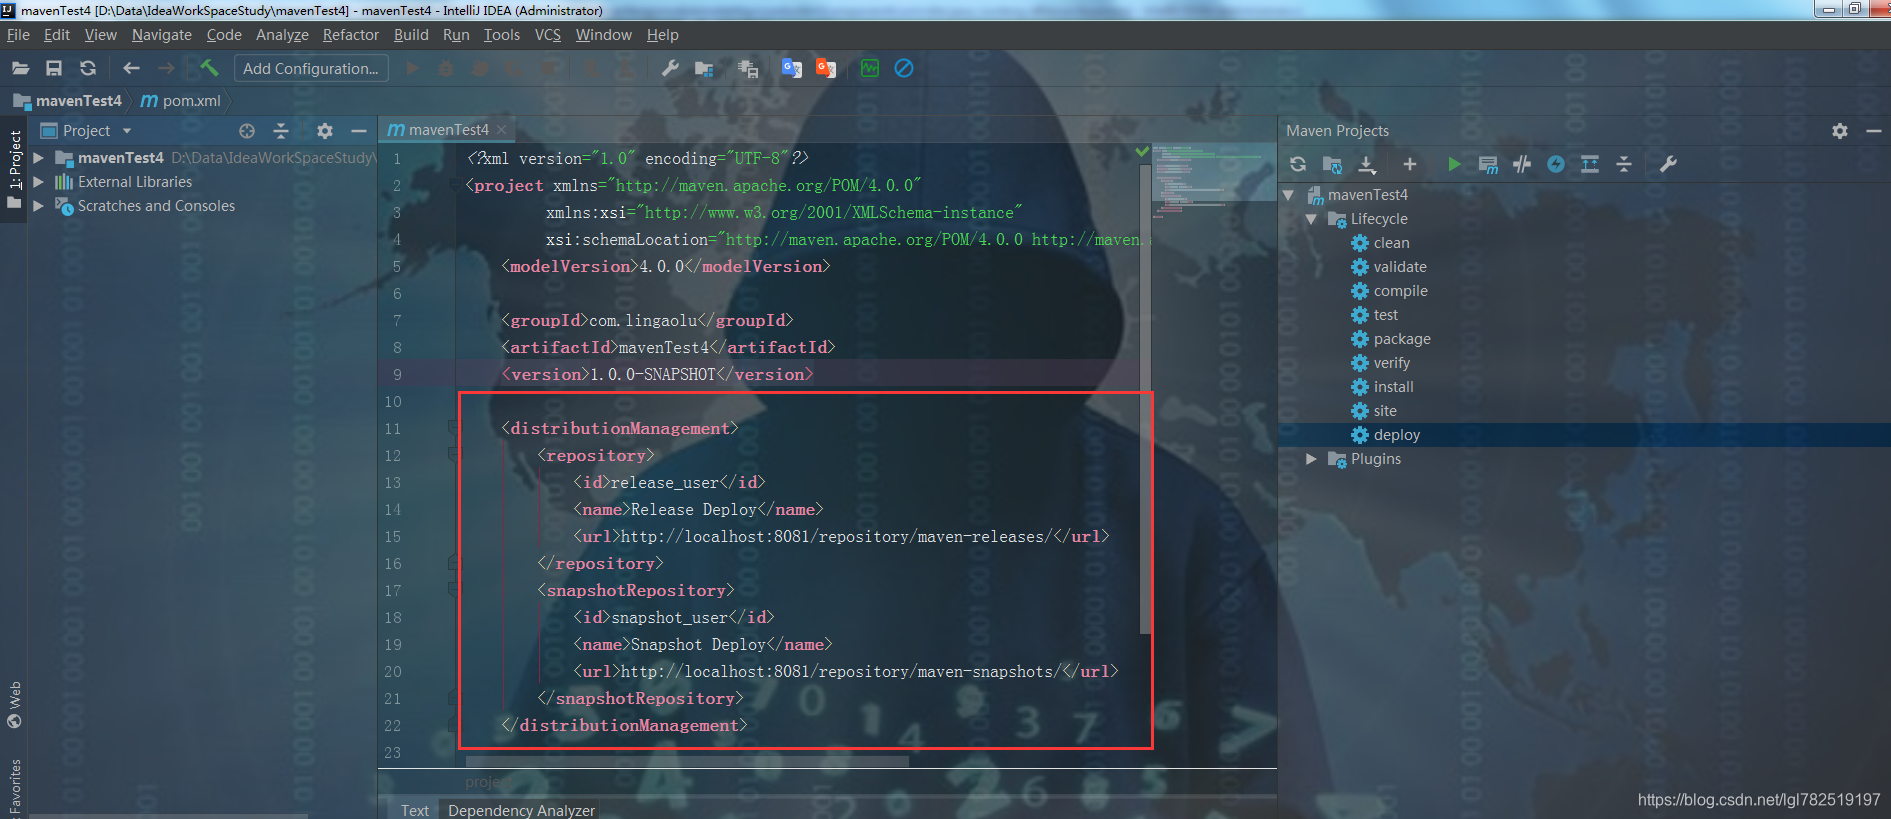Click the editor horizontal scrollbar
Screen dimensions: 1891x819
click(x=687, y=762)
